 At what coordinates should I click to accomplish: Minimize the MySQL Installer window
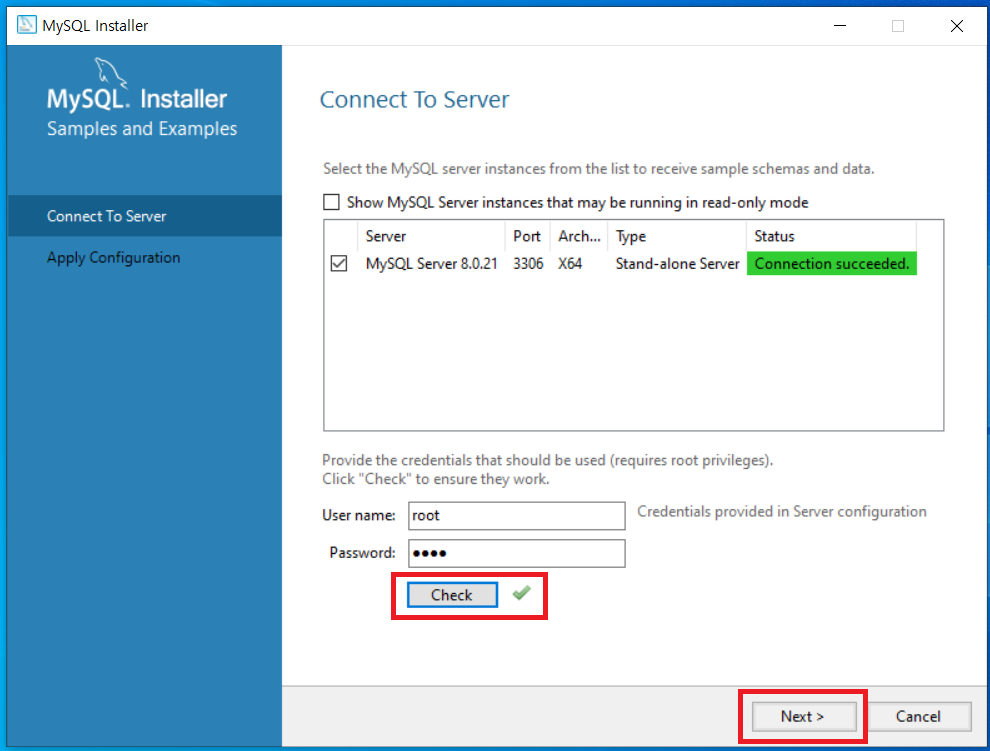pyautogui.click(x=840, y=25)
